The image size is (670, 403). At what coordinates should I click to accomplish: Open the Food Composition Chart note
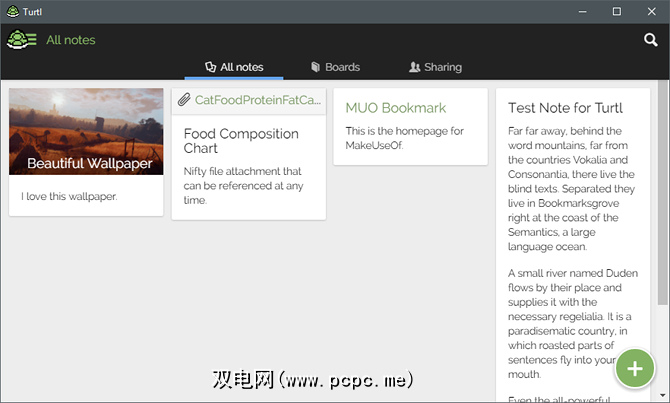coord(241,141)
